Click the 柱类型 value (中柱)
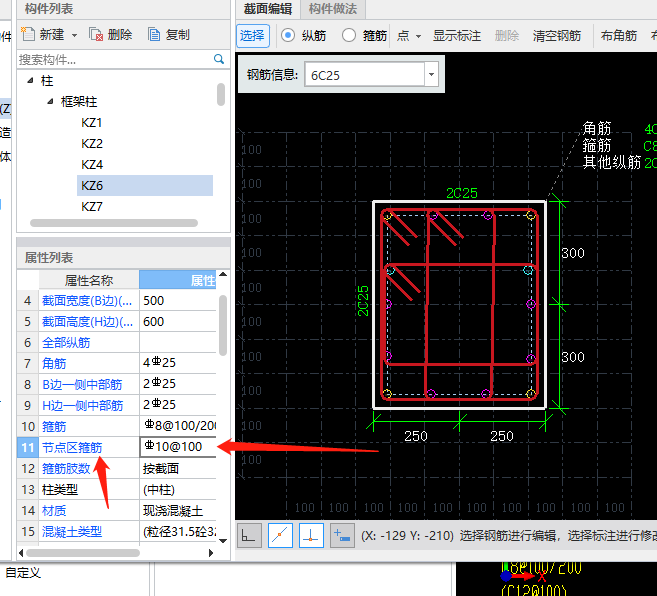This screenshot has width=657, height=596. tap(177, 489)
